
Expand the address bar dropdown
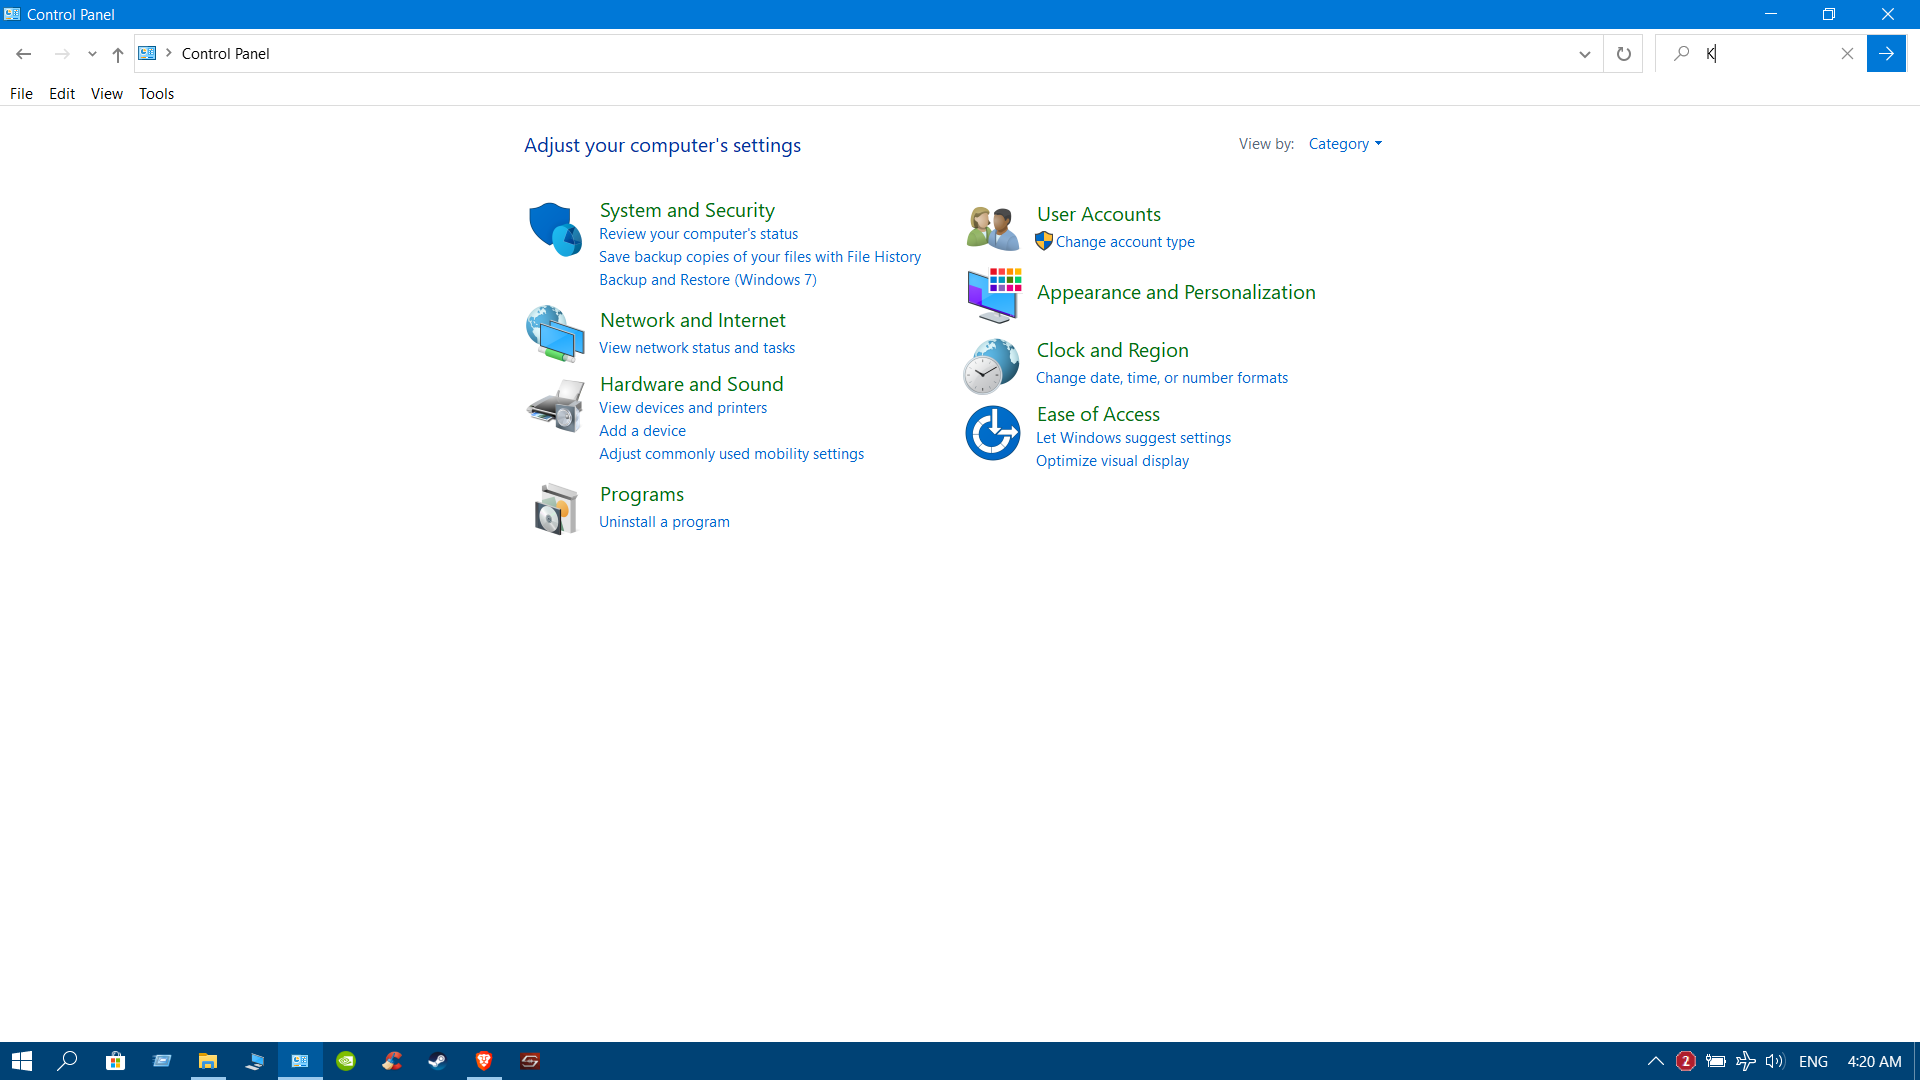click(1584, 53)
